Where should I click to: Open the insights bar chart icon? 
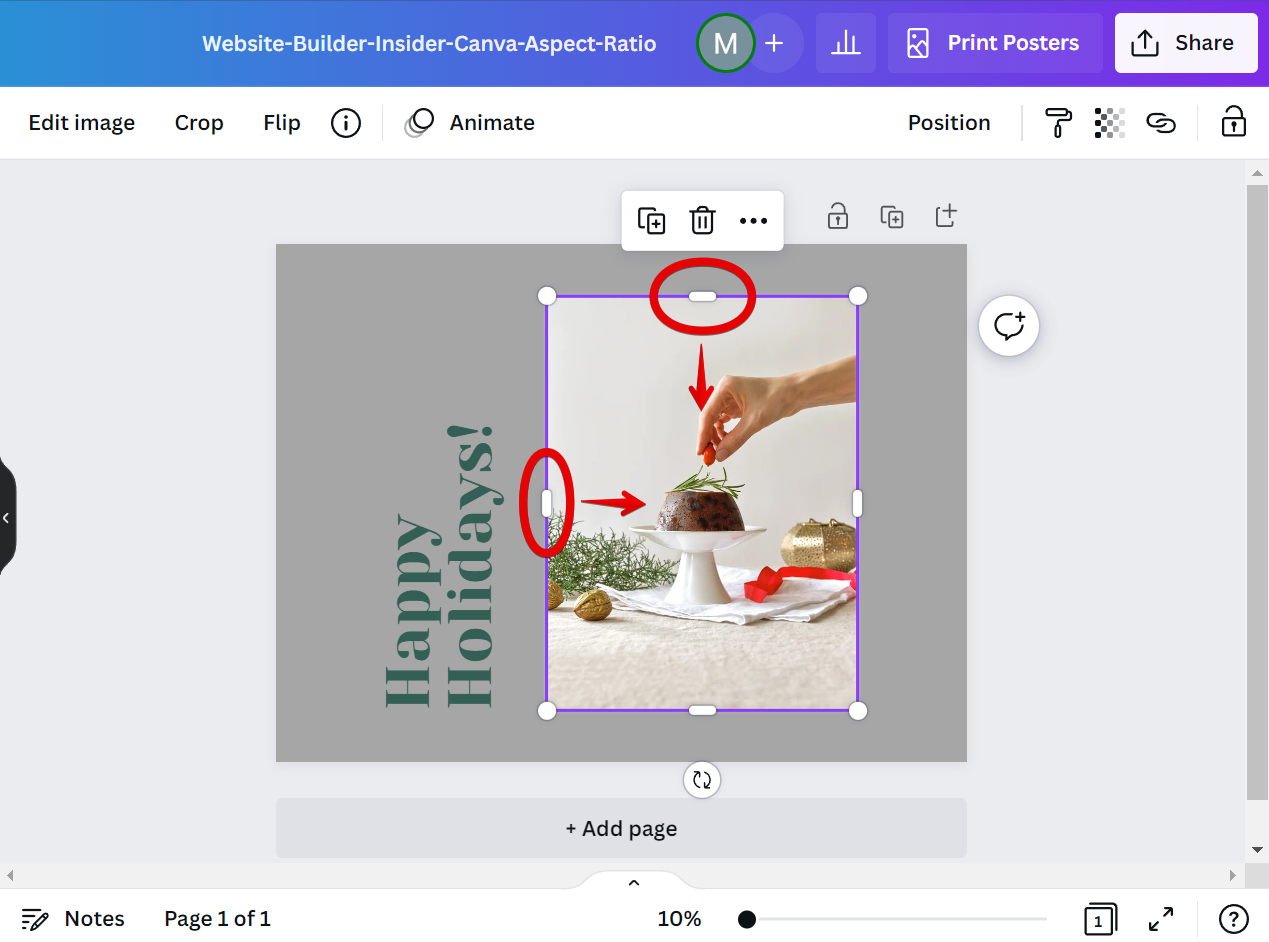(x=846, y=43)
